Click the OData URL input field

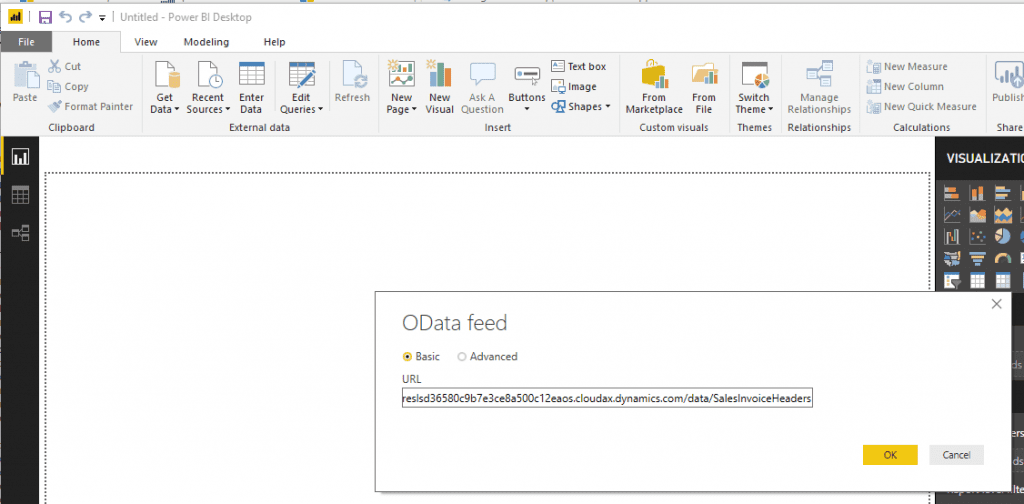tap(606, 398)
